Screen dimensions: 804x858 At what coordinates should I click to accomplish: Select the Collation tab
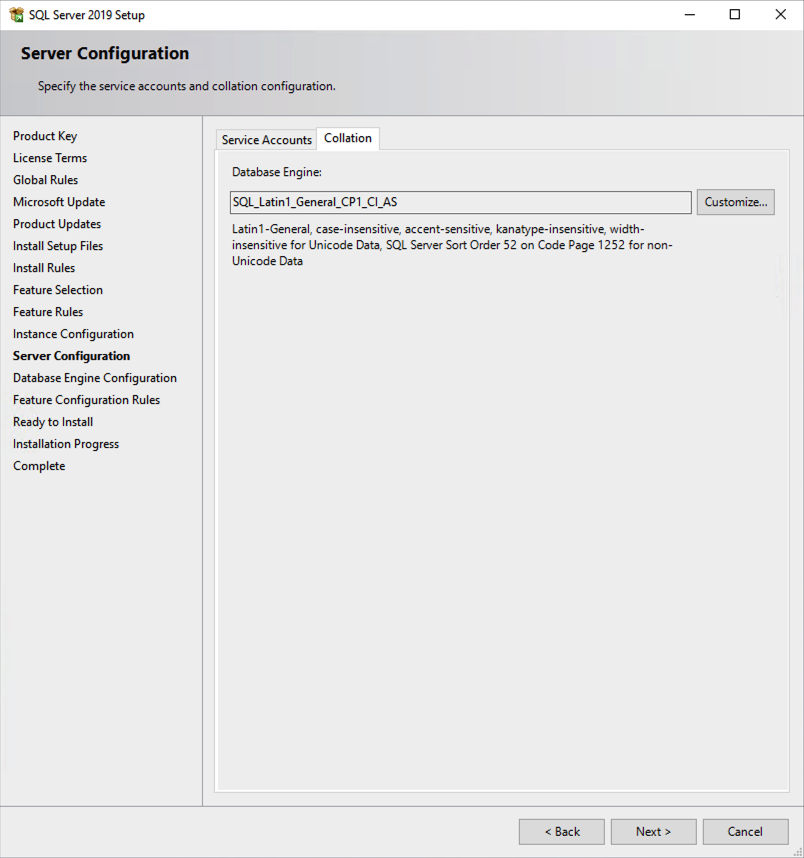click(348, 138)
